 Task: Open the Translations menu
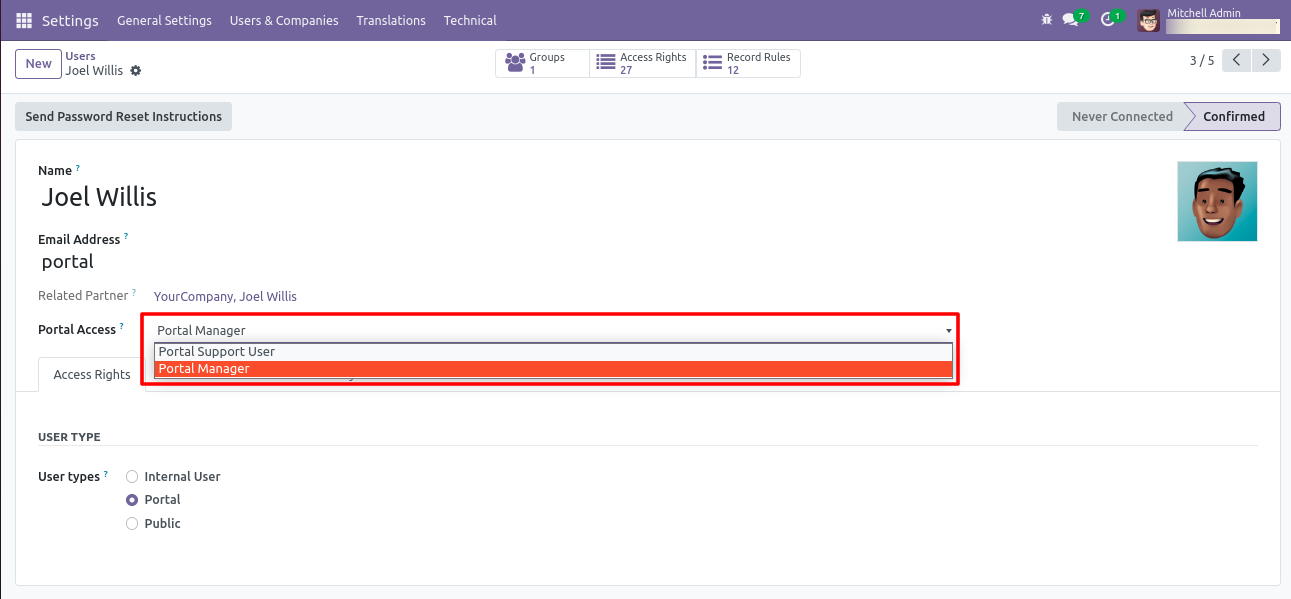pos(391,20)
